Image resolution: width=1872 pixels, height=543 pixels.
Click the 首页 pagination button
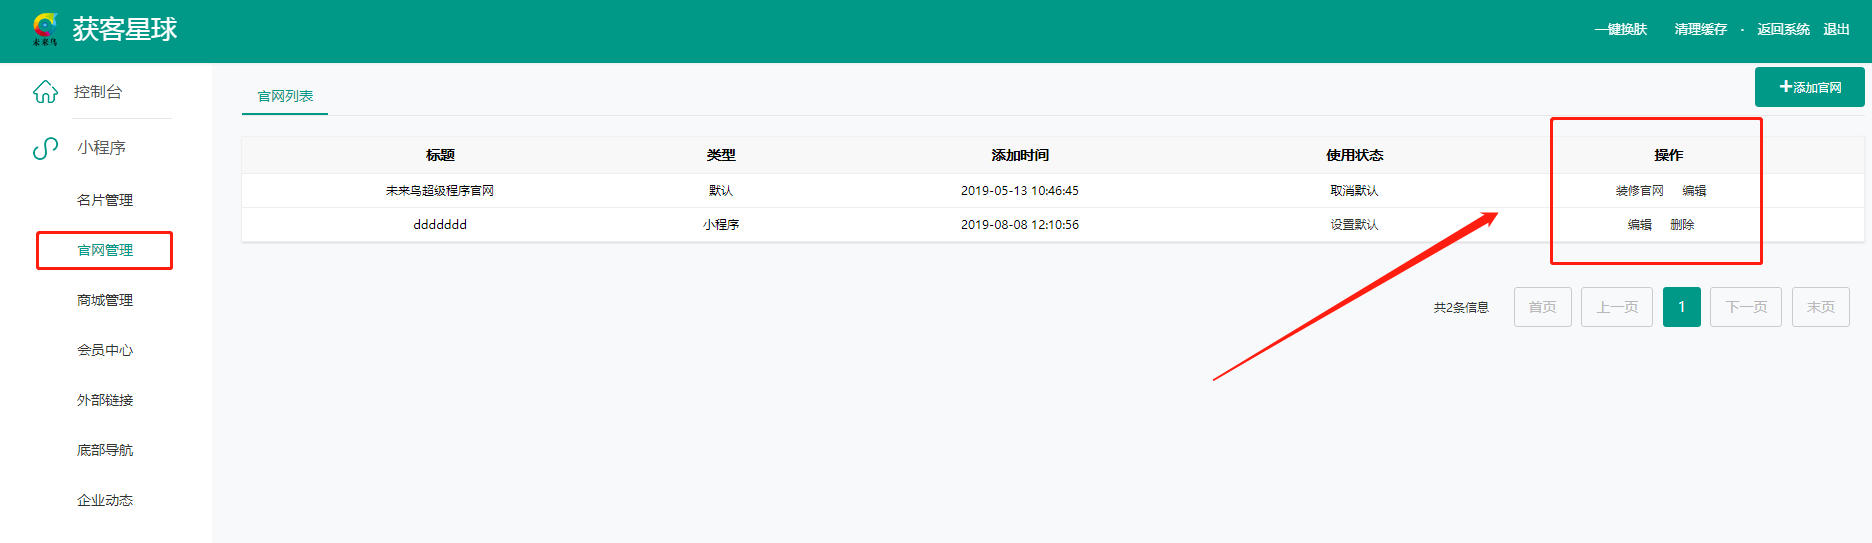click(1543, 307)
